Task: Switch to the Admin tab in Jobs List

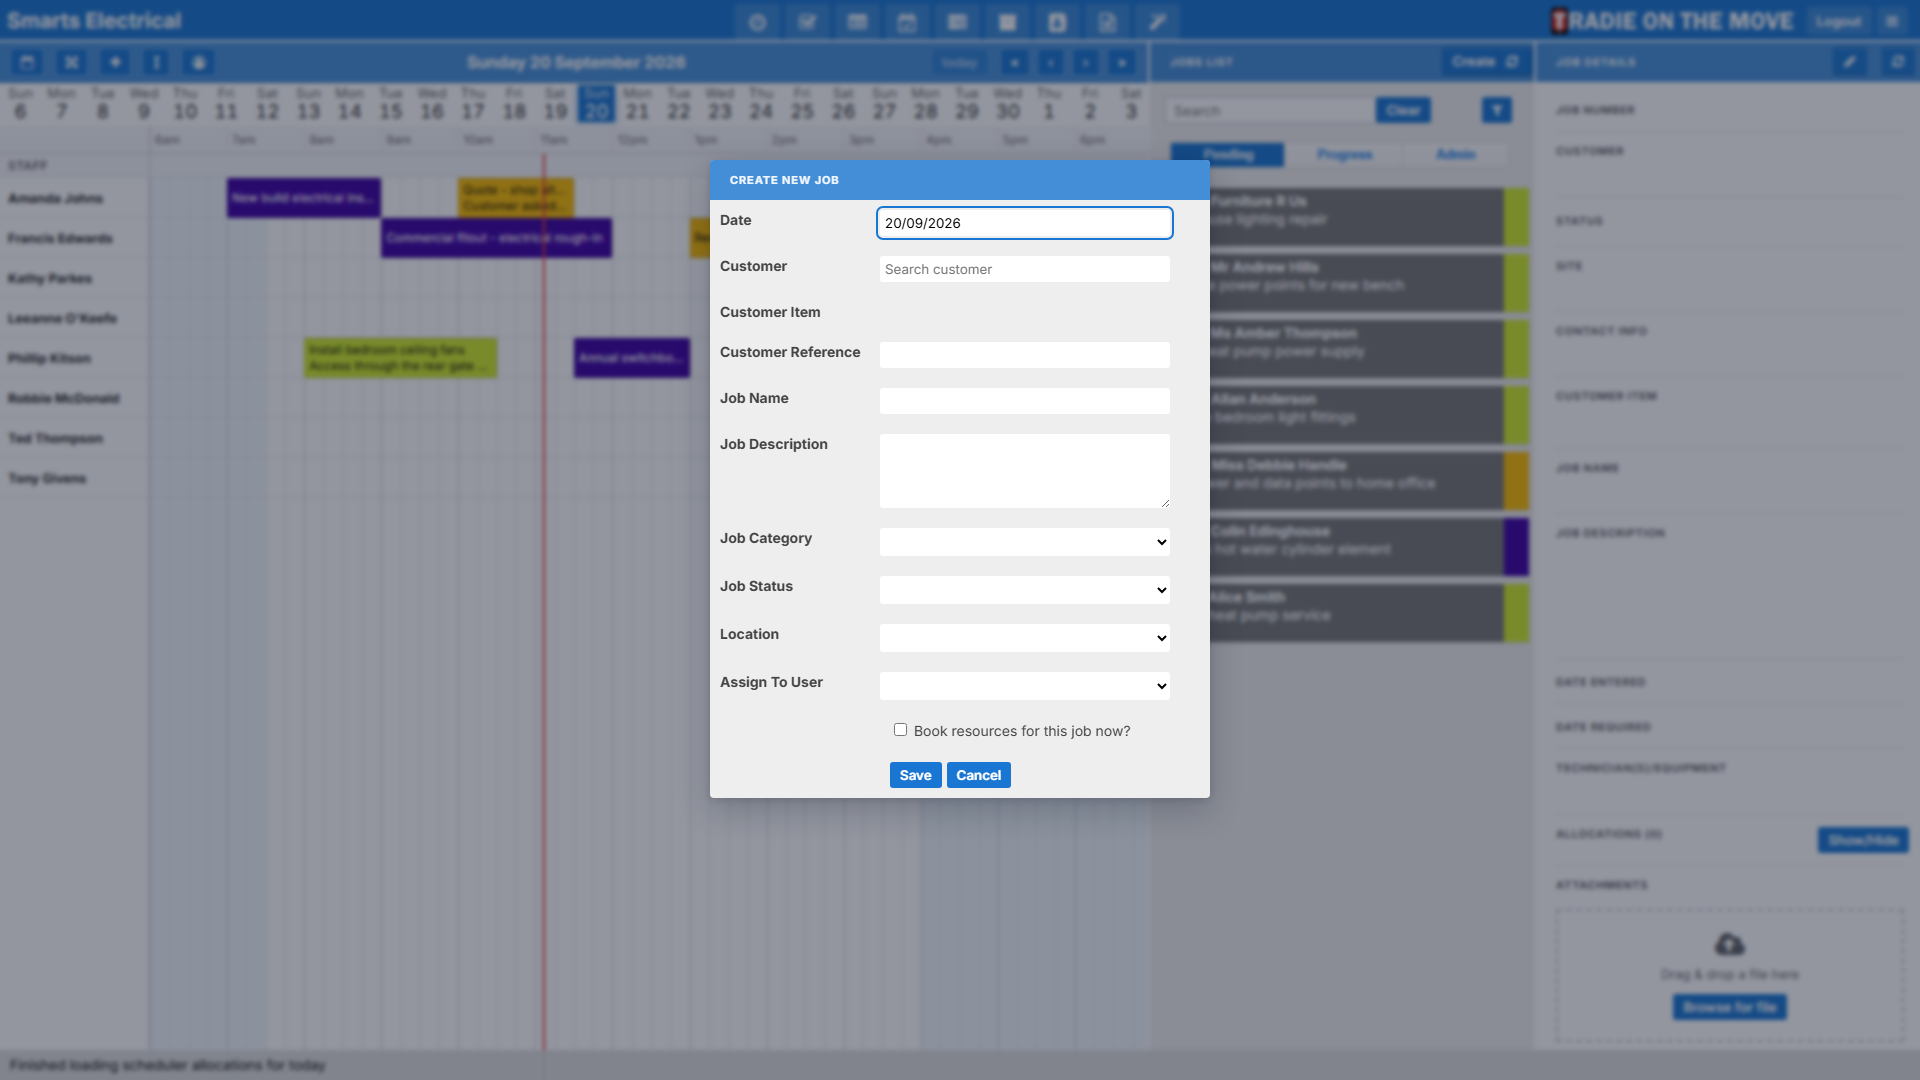Action: click(x=1456, y=155)
